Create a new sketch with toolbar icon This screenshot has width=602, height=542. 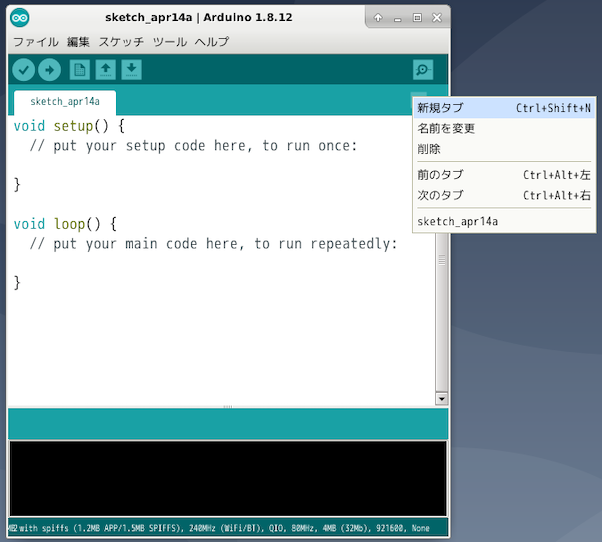point(79,70)
